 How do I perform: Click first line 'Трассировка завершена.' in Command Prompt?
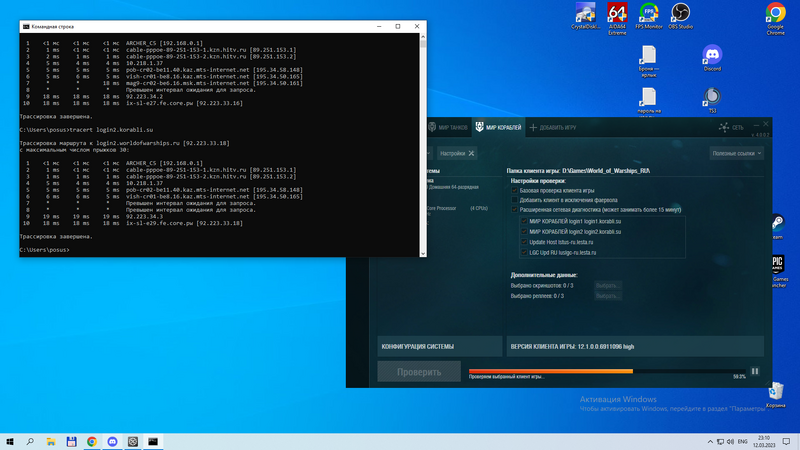tap(56, 116)
